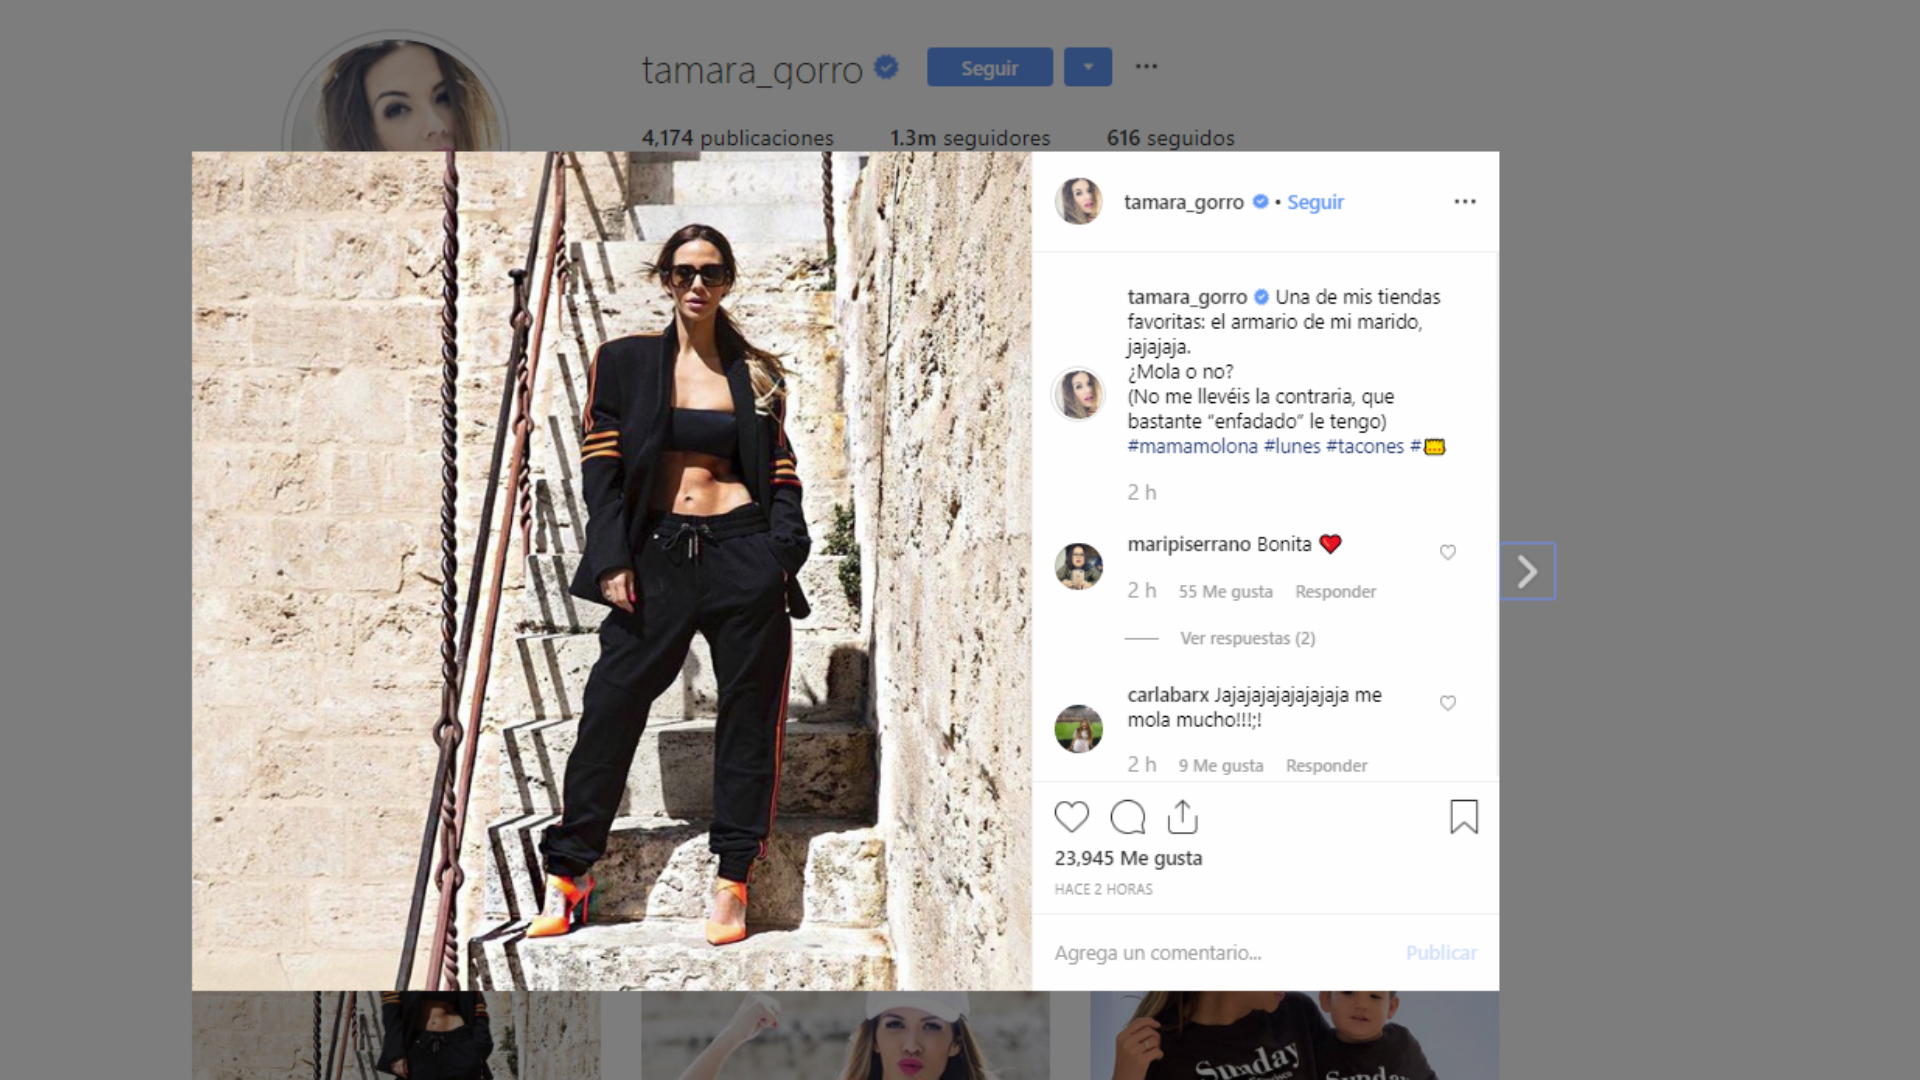
Task: View 23,945 Me gusta likes list
Action: tap(1128, 858)
